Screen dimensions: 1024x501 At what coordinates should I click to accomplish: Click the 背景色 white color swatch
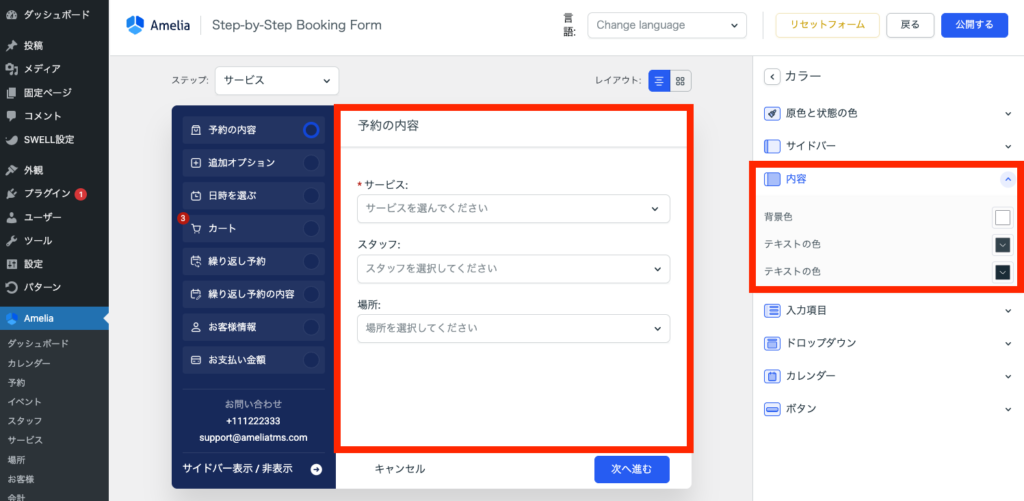point(1002,217)
